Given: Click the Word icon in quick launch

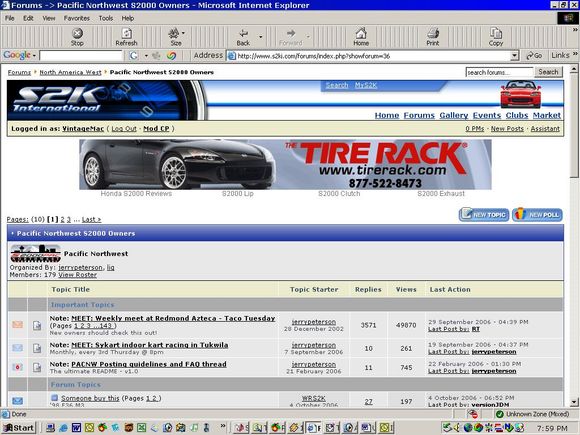Looking at the screenshot, I should coord(77,428).
